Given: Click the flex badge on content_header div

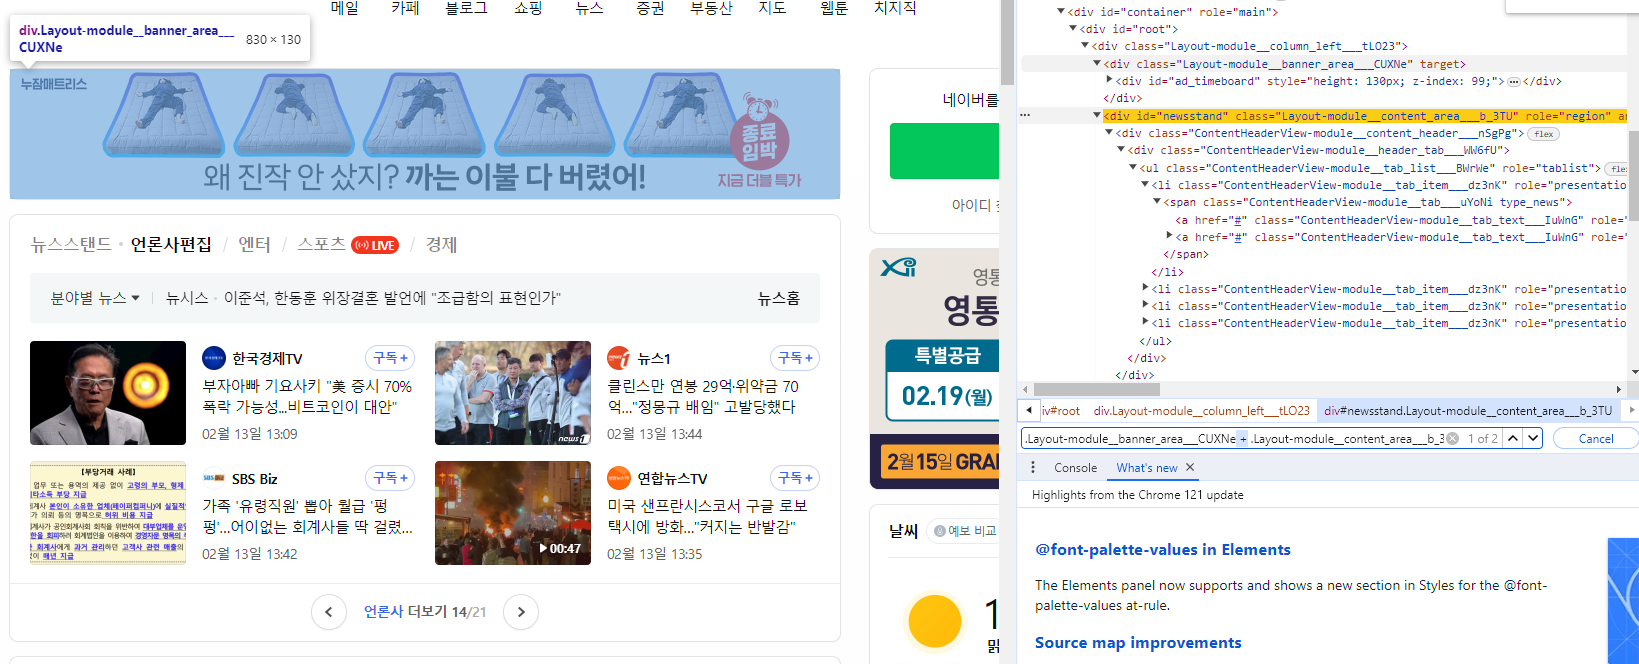Looking at the screenshot, I should coord(1543,134).
